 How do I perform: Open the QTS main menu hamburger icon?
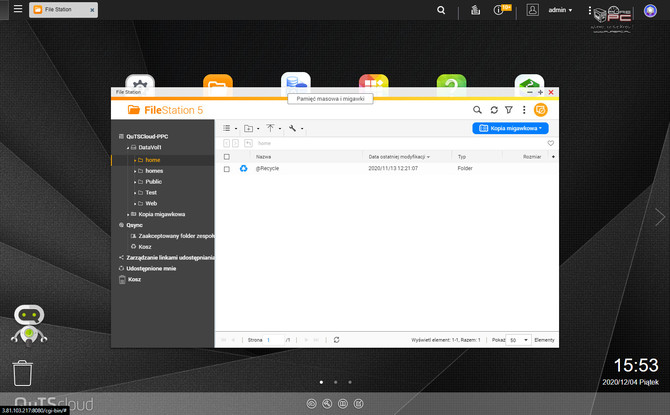tap(18, 9)
